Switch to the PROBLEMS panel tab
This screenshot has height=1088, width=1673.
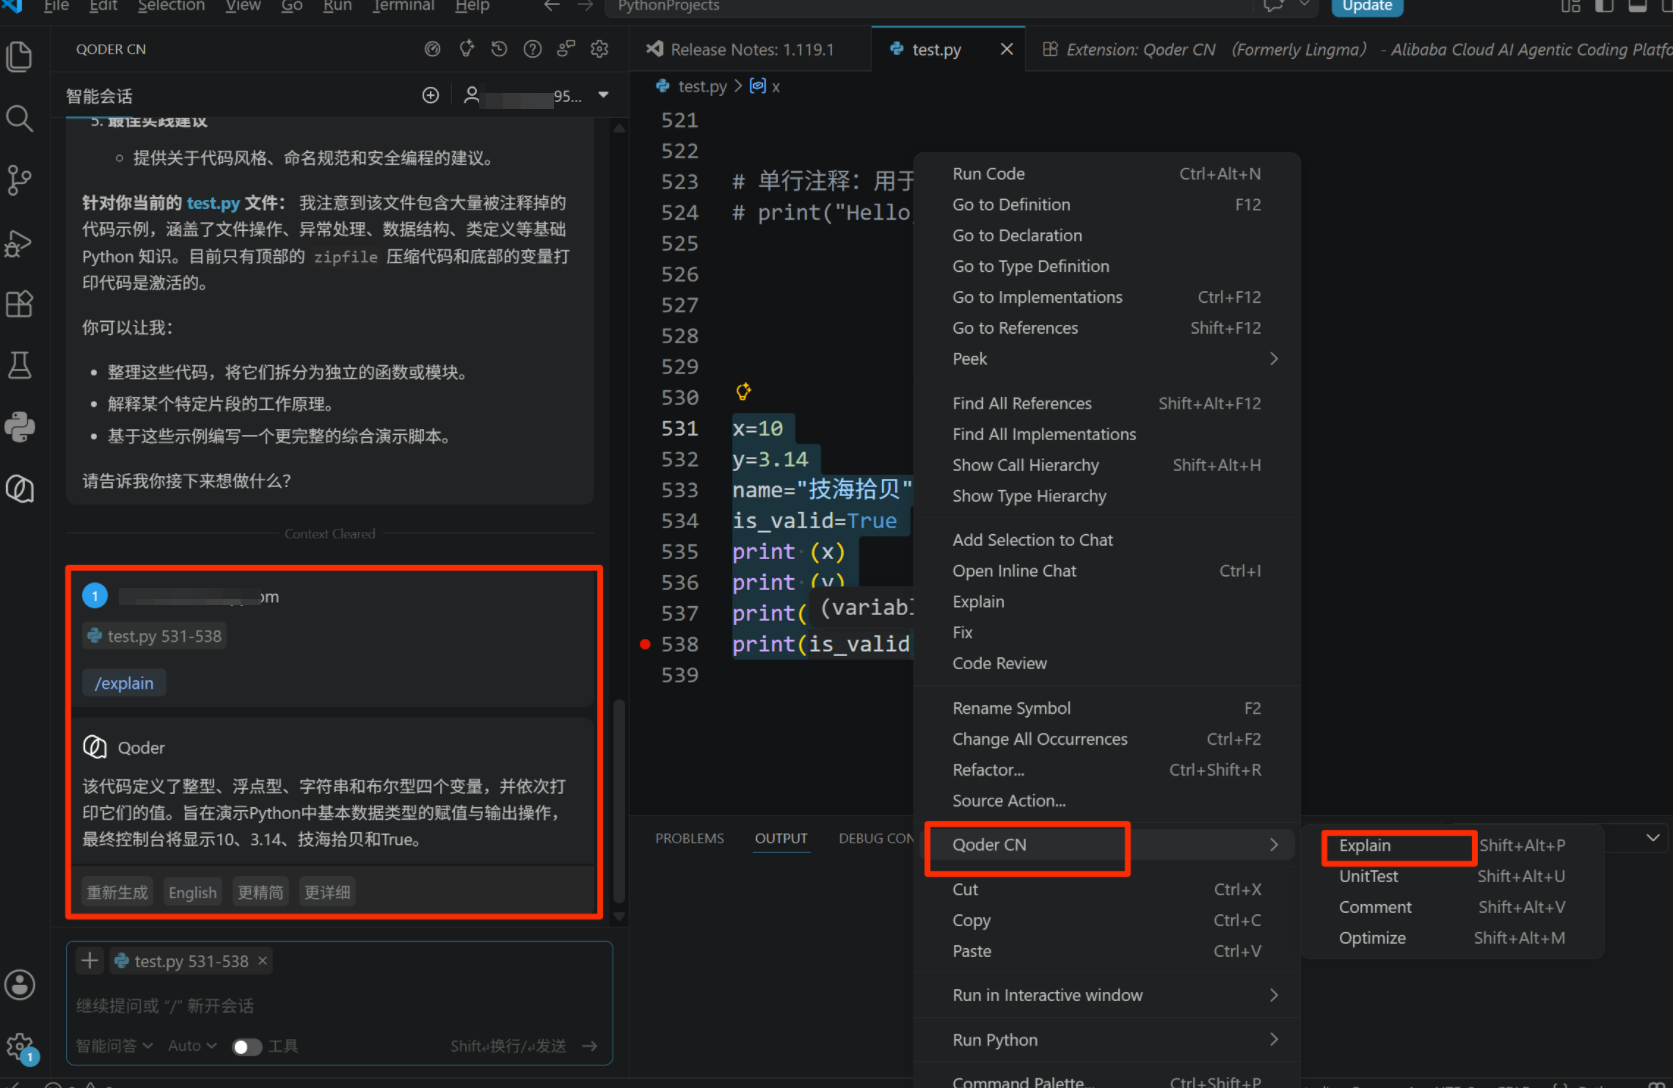tap(689, 839)
